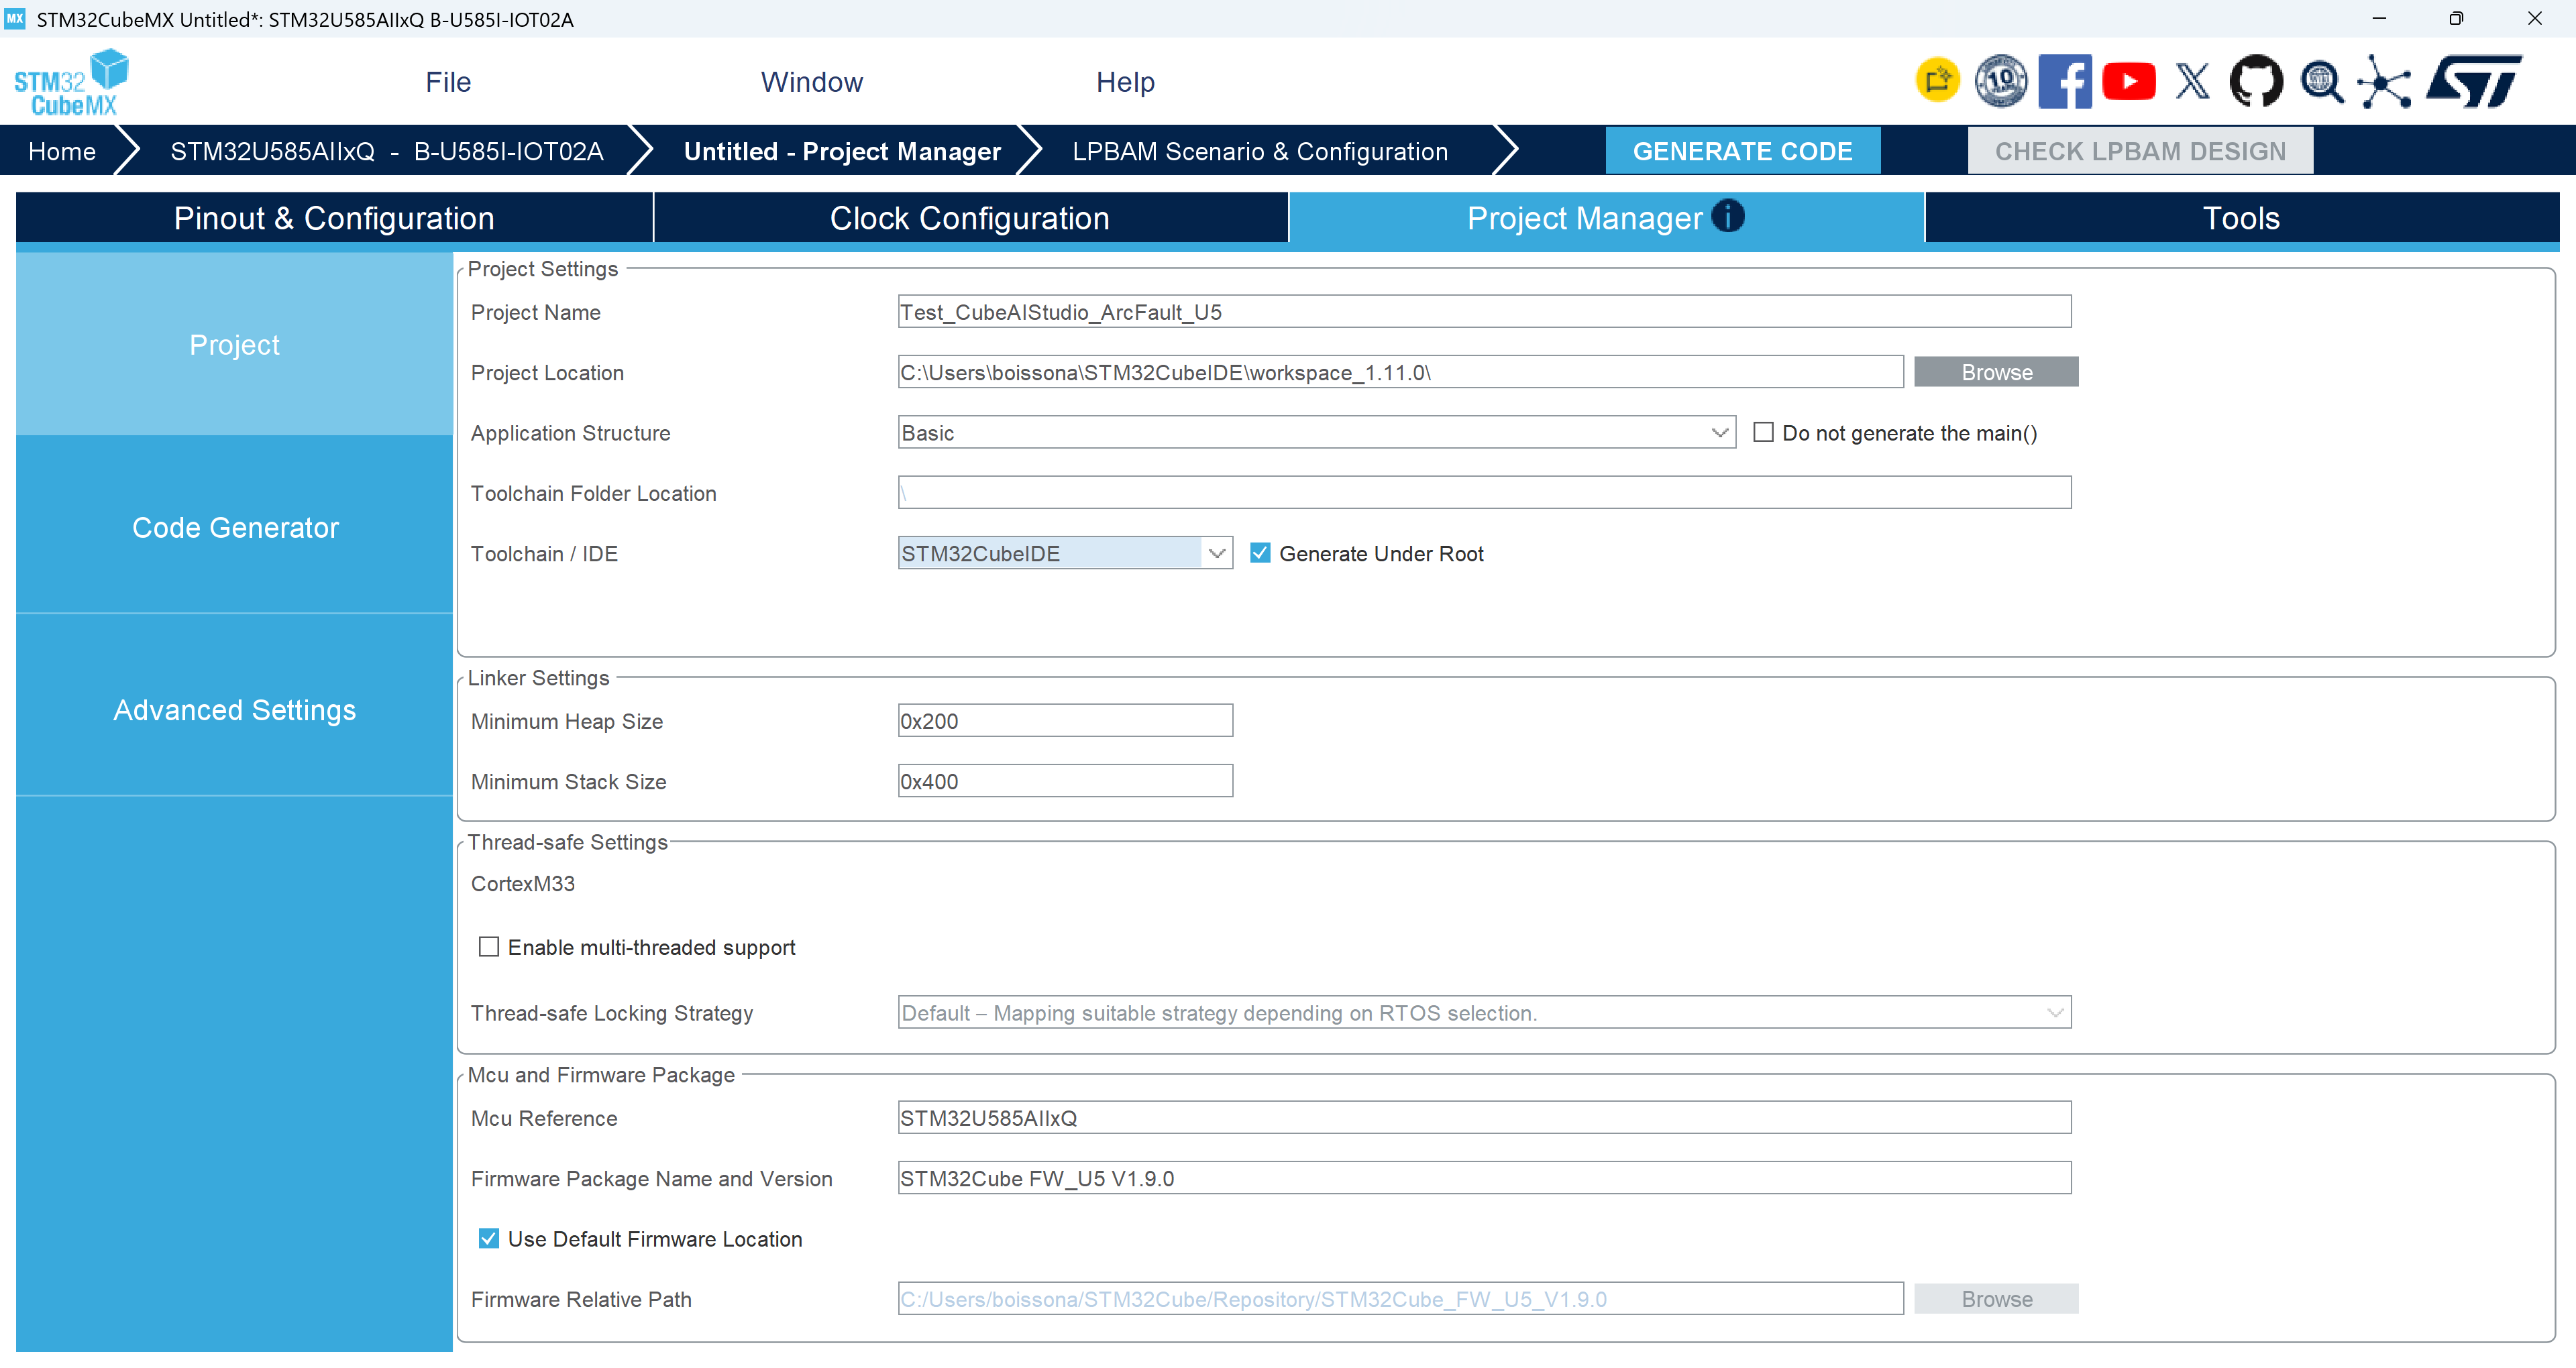Uncheck Use Default Firmware Location

488,1238
